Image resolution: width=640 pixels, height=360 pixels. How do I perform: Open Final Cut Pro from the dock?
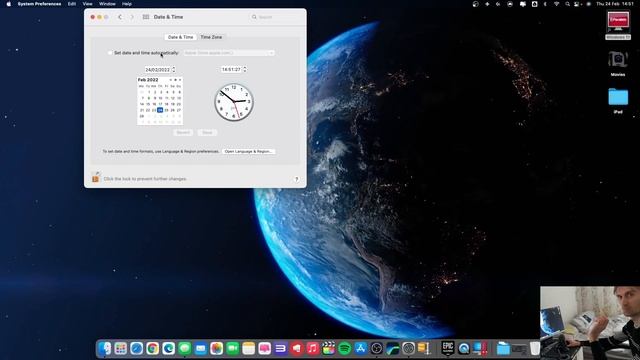tap(329, 348)
